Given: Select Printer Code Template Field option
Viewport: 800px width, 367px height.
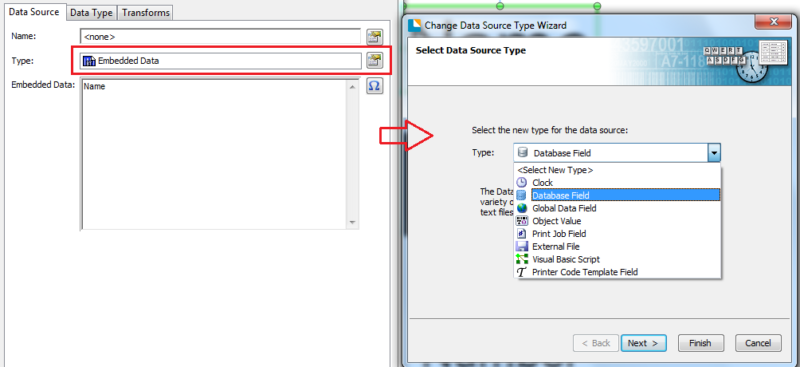Looking at the screenshot, I should [617, 272].
